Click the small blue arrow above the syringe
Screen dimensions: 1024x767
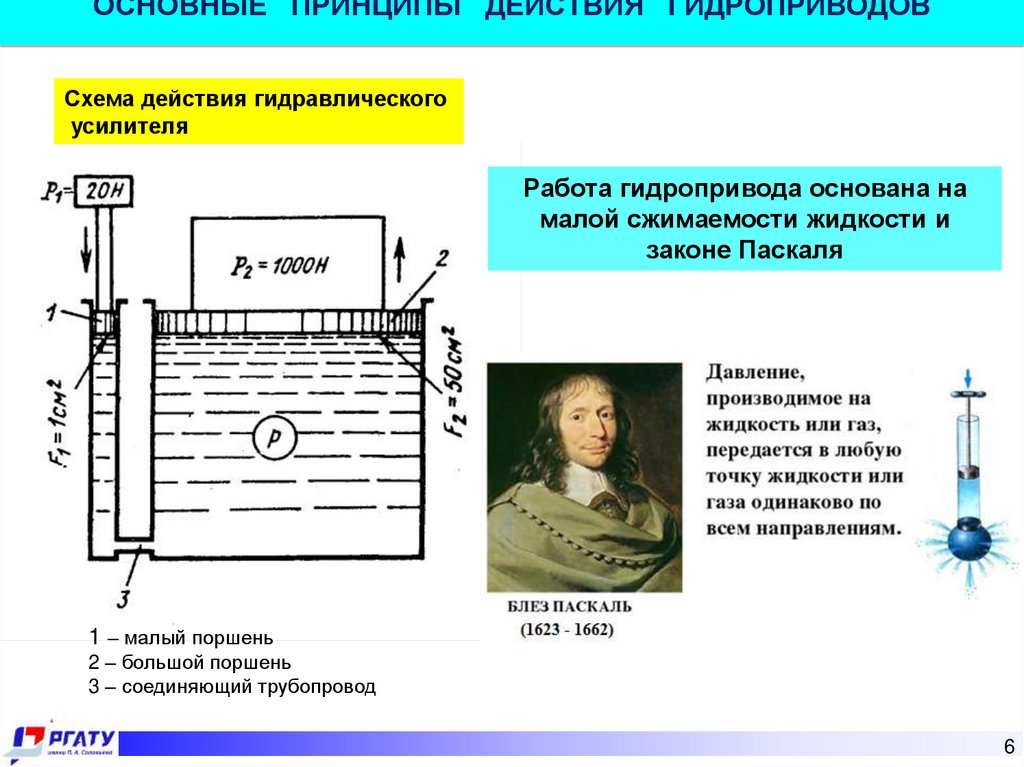[x=968, y=379]
